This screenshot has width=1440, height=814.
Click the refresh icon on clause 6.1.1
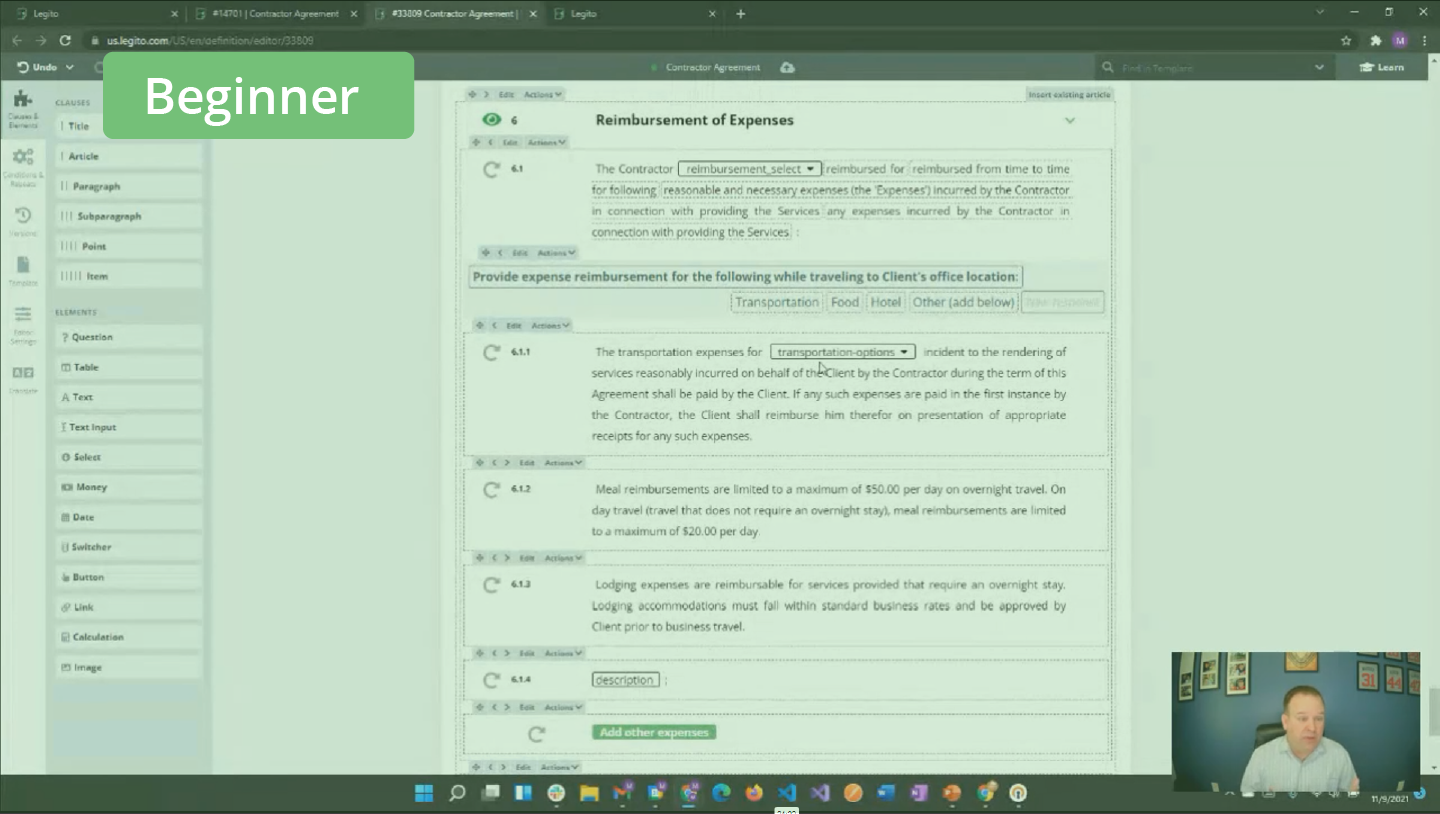click(491, 352)
